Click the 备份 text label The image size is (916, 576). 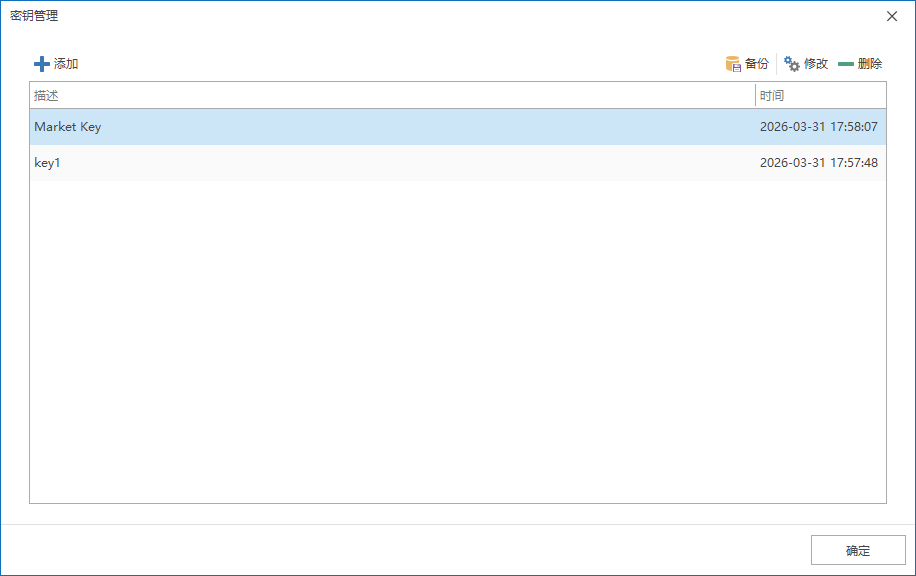coord(757,64)
